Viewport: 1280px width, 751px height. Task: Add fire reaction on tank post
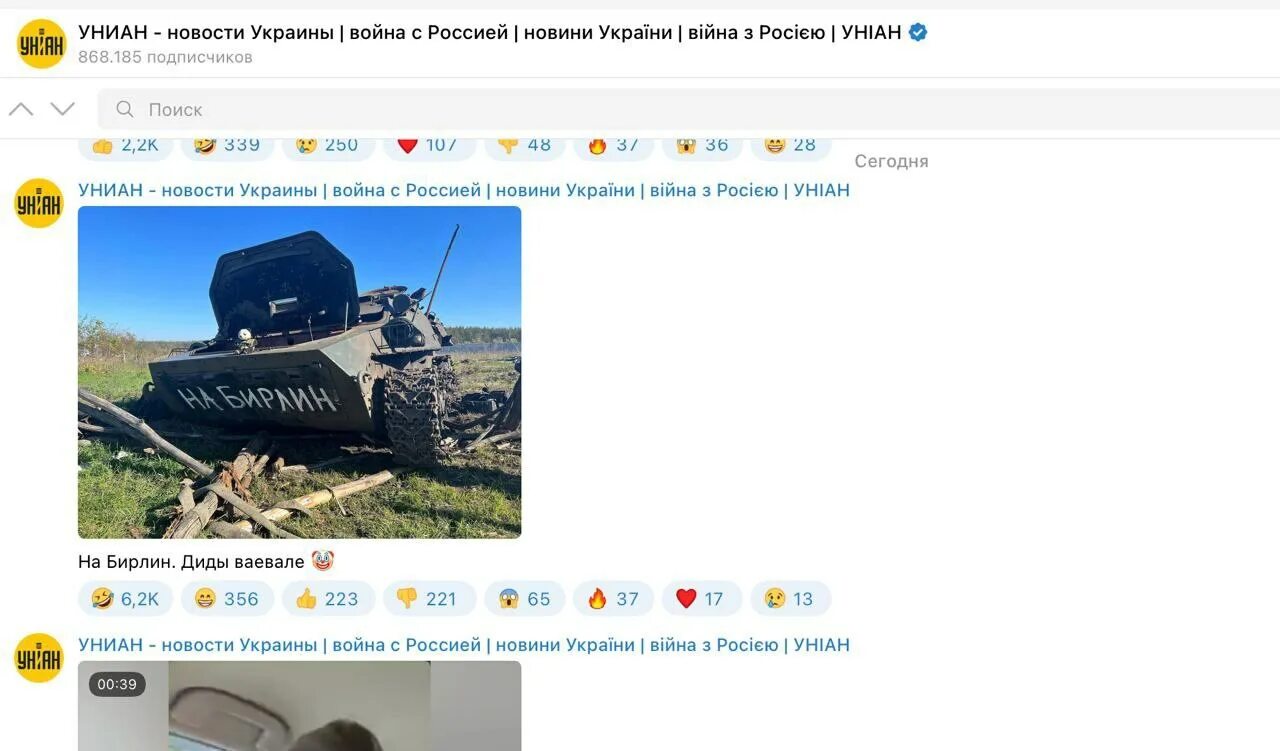pyautogui.click(x=613, y=598)
